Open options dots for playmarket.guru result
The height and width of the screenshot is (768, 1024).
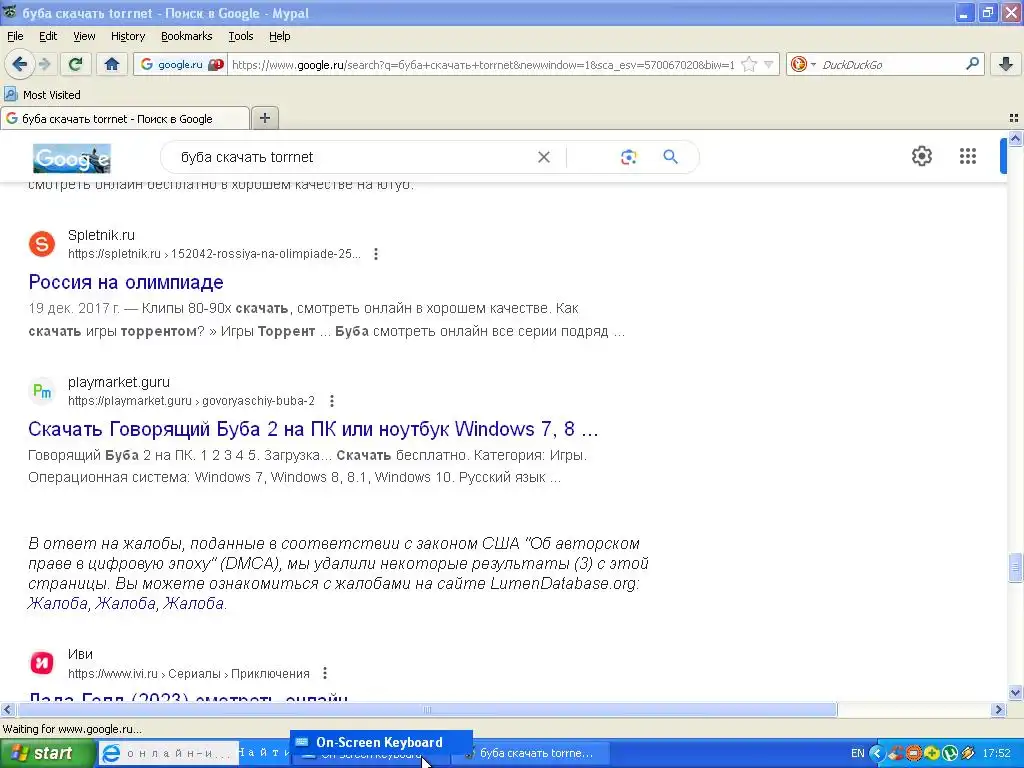coord(332,400)
